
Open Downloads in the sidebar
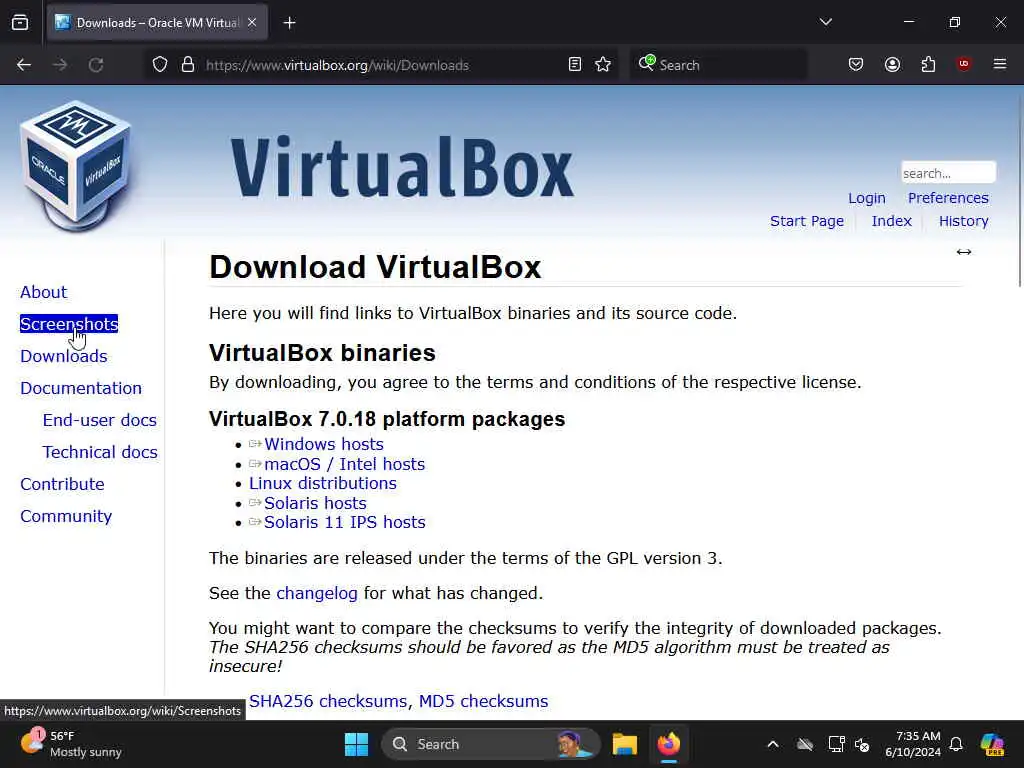click(x=63, y=356)
